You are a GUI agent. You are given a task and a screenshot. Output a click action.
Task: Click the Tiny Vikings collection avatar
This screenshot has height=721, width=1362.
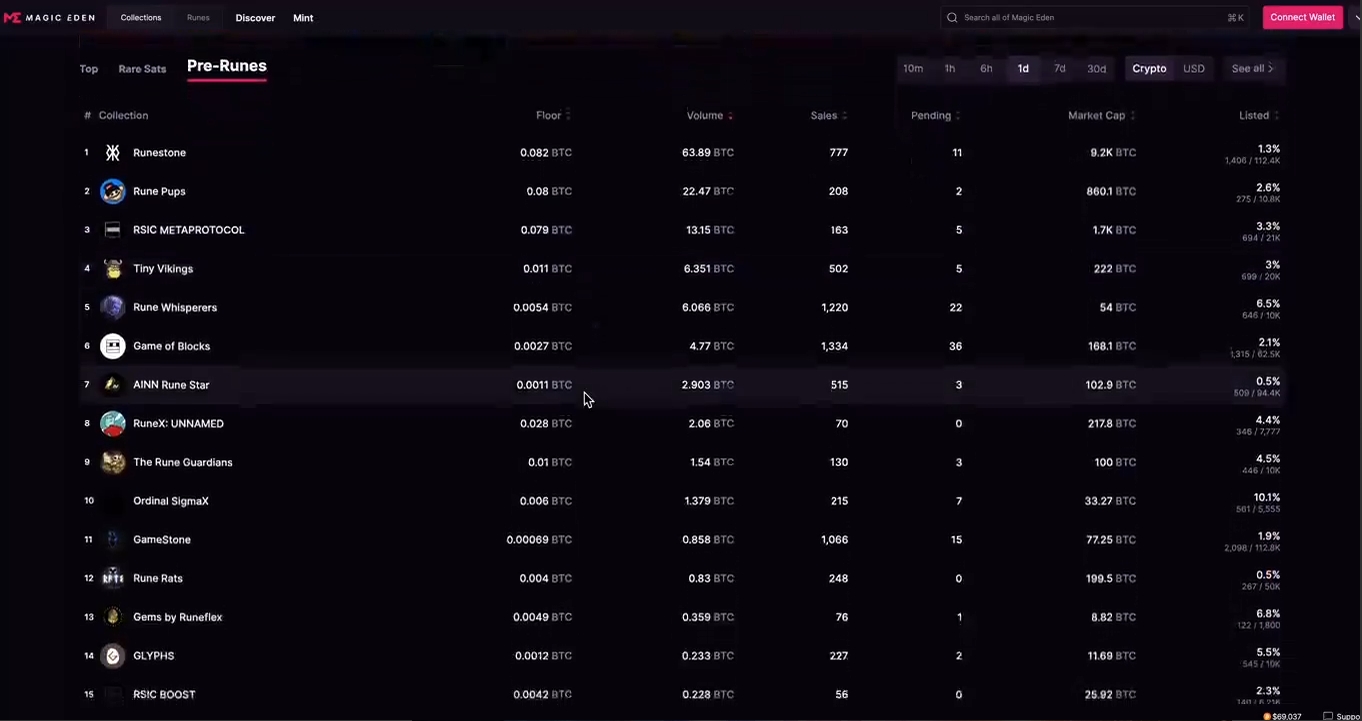(113, 269)
